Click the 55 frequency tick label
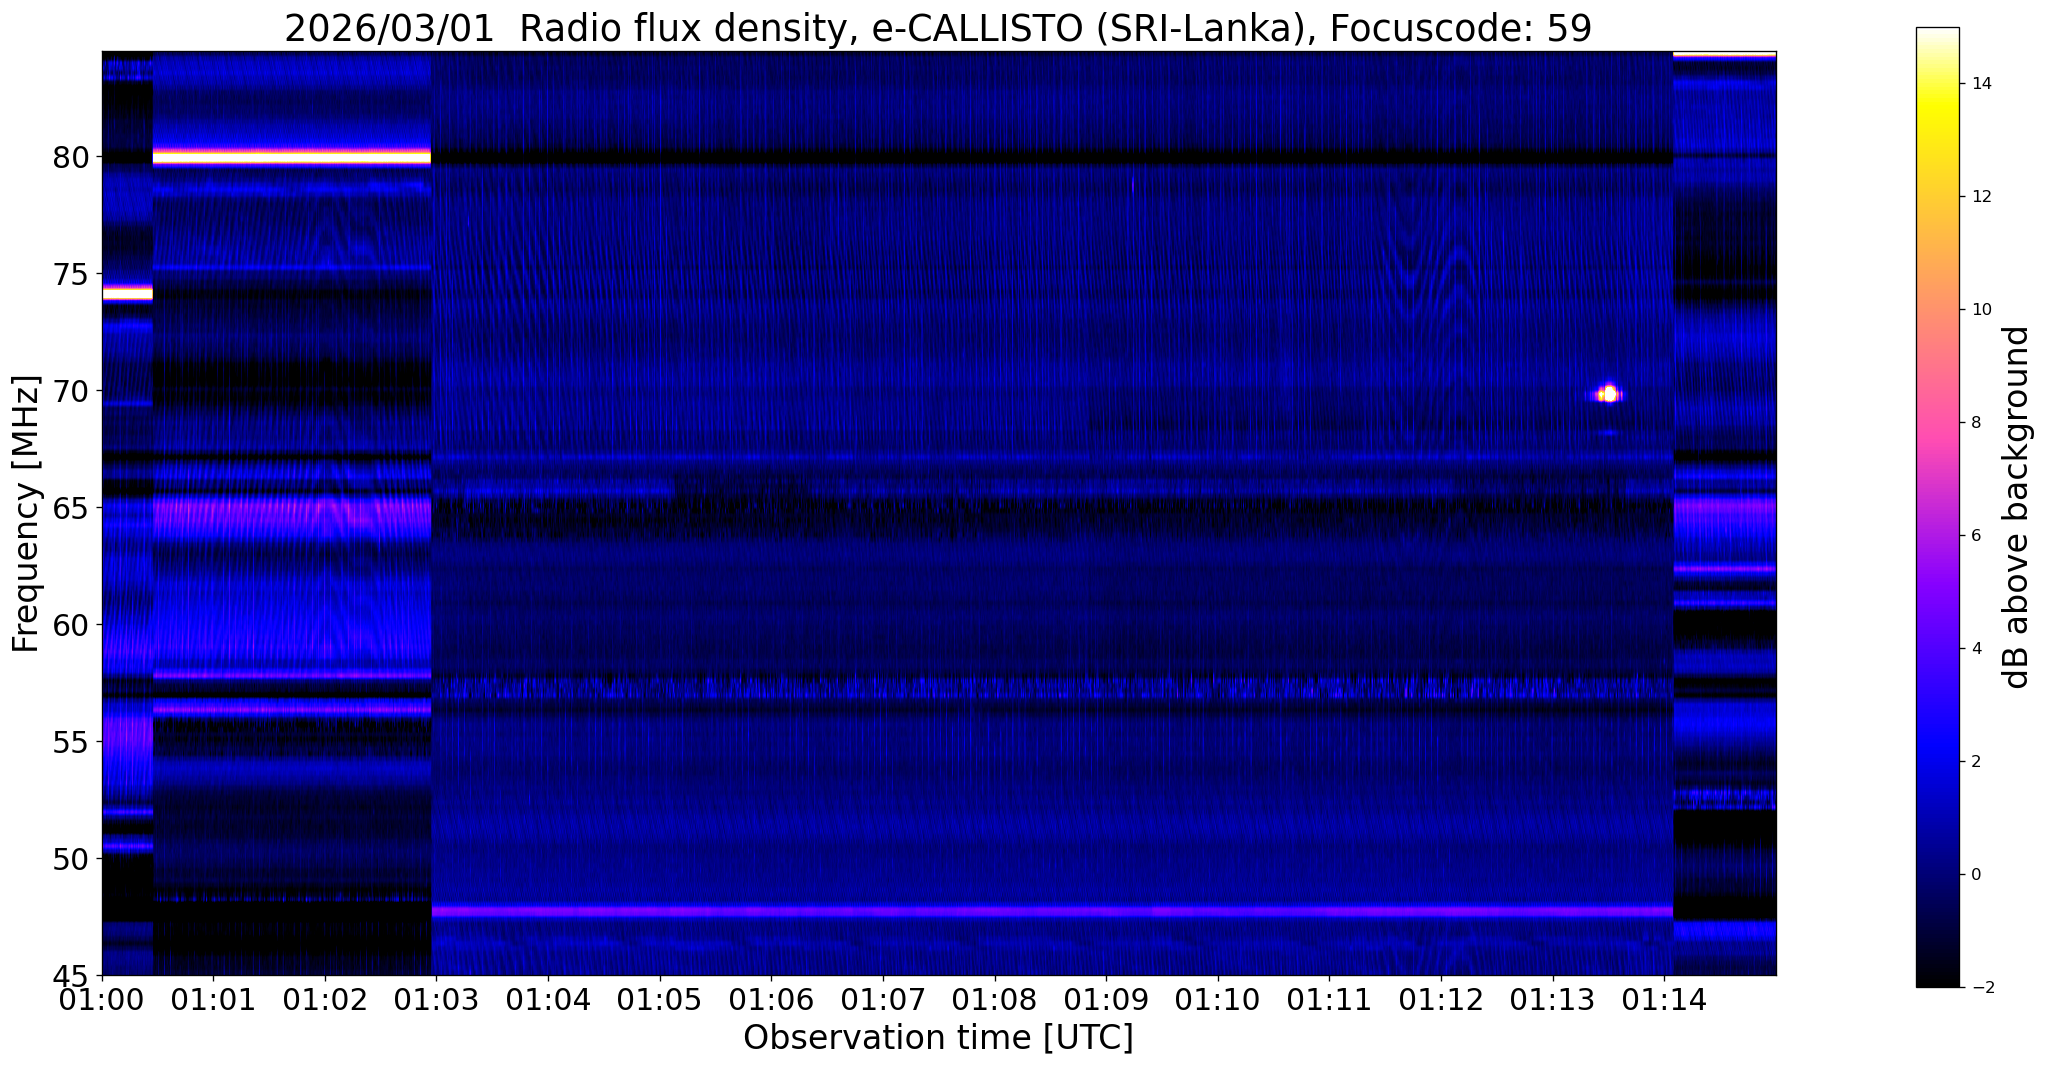Viewport: 2047px width, 1067px height. (x=70, y=742)
